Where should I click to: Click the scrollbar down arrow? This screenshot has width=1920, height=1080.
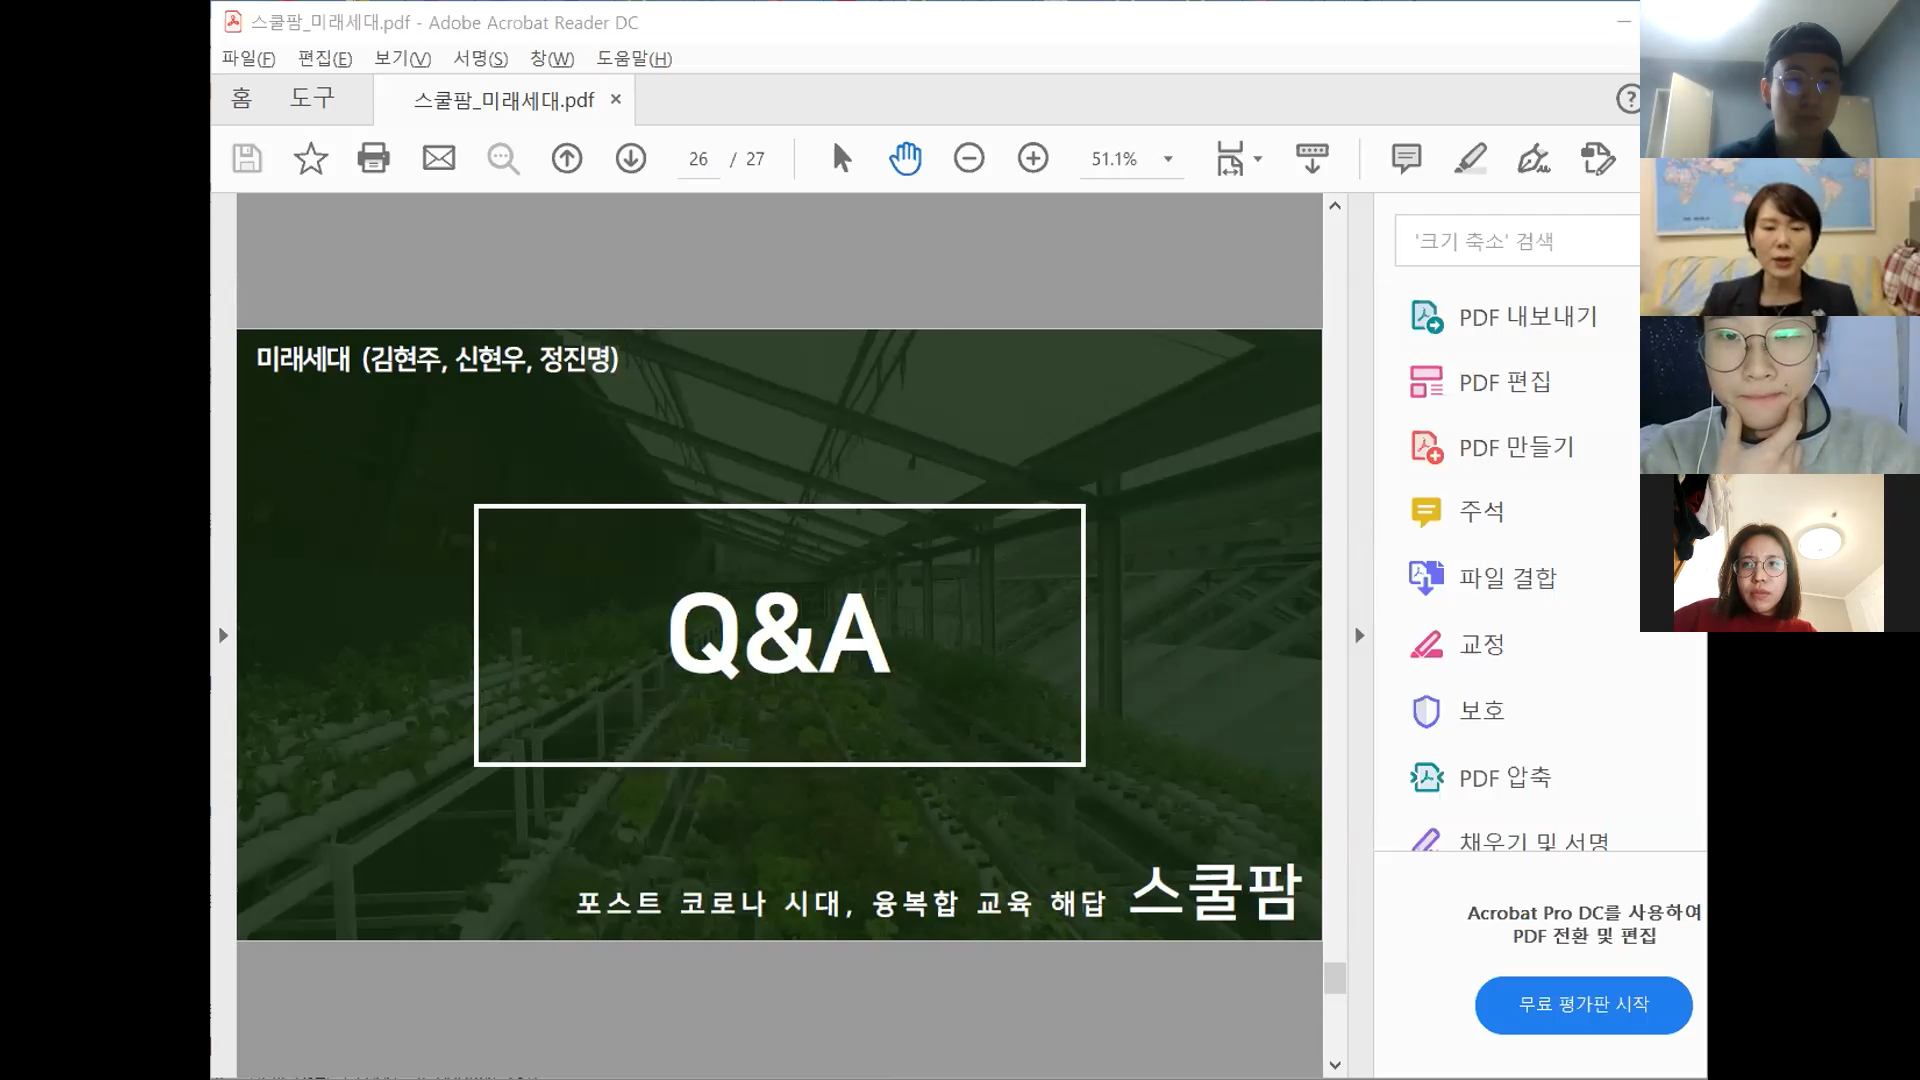(x=1335, y=1065)
